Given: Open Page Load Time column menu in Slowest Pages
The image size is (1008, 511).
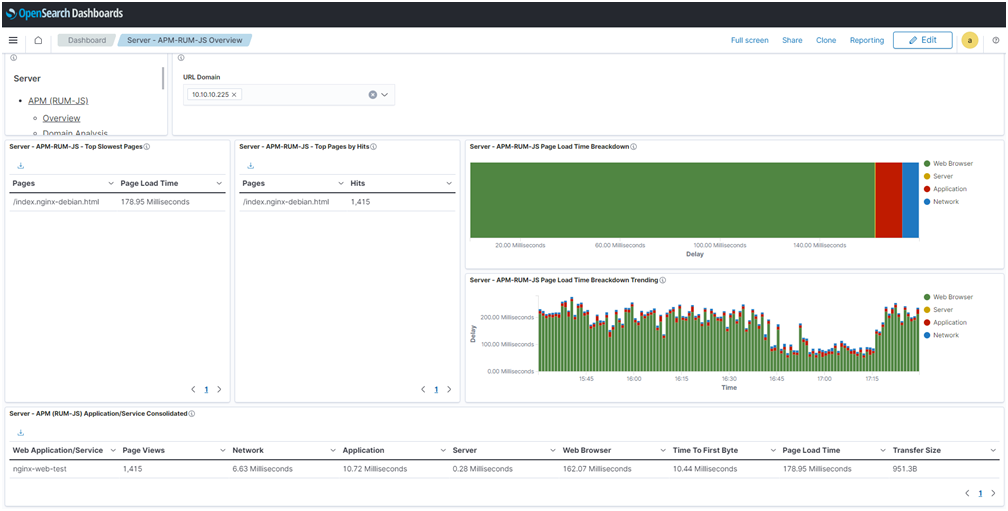Looking at the screenshot, I should pyautogui.click(x=219, y=183).
